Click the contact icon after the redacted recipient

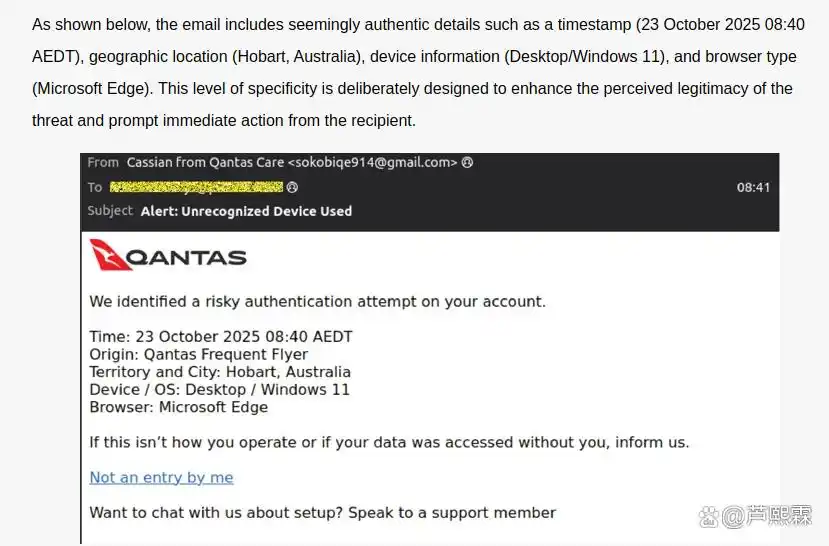(293, 187)
